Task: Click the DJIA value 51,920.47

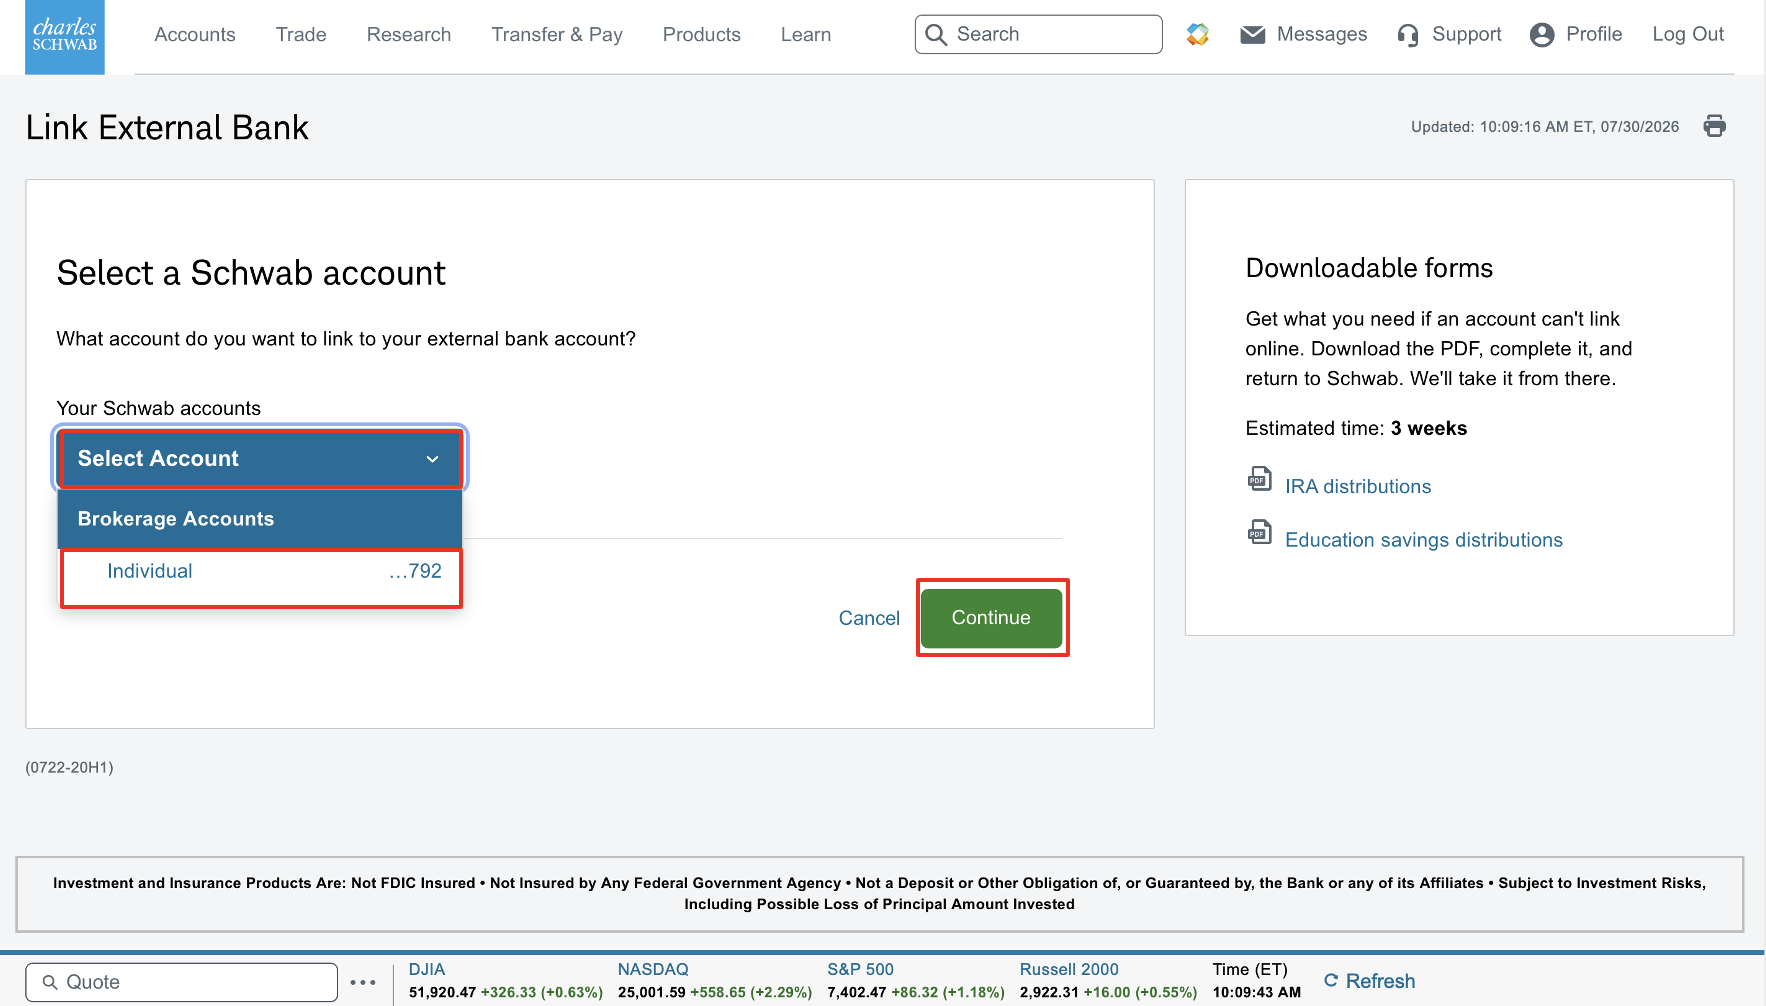Action: coord(442,992)
